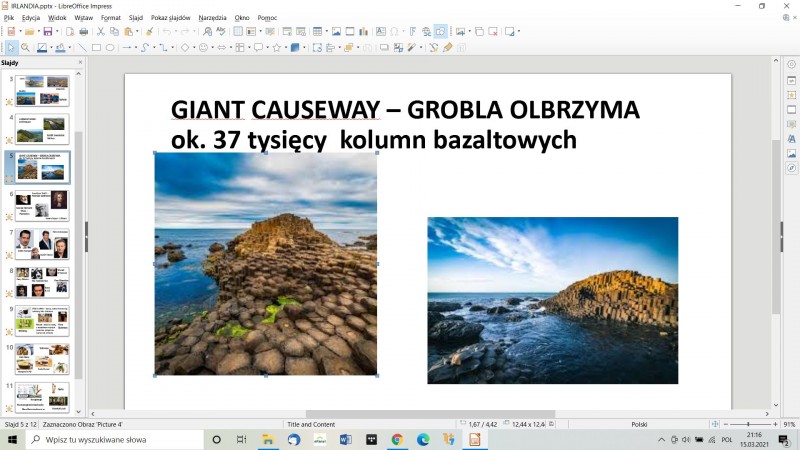The width and height of the screenshot is (800, 450).
Task: Select the Cut scissors icon
Action: [x=100, y=31]
